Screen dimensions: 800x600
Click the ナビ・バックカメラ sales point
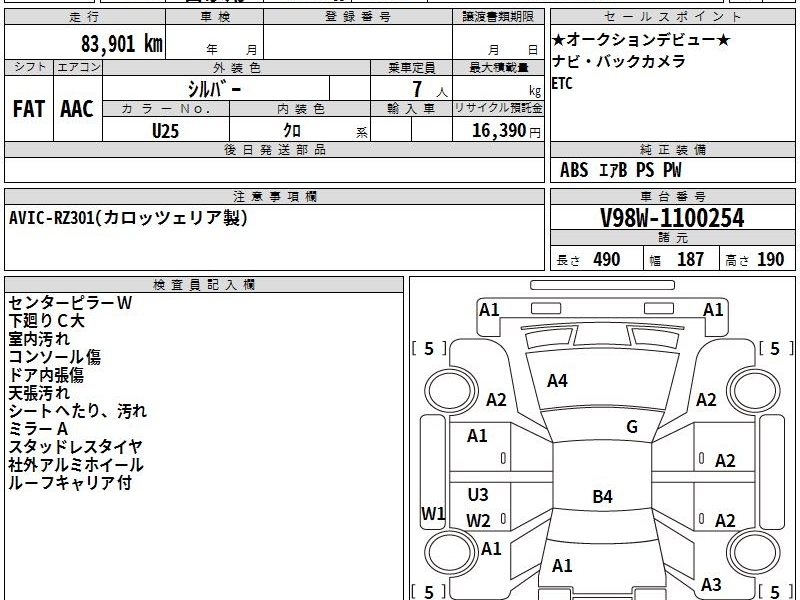tap(619, 62)
